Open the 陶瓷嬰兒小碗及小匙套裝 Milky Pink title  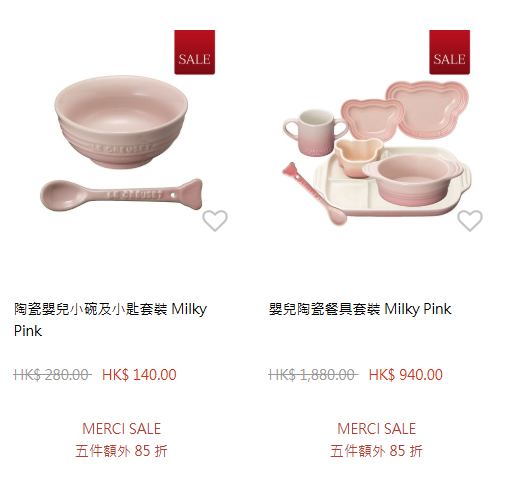[110, 320]
